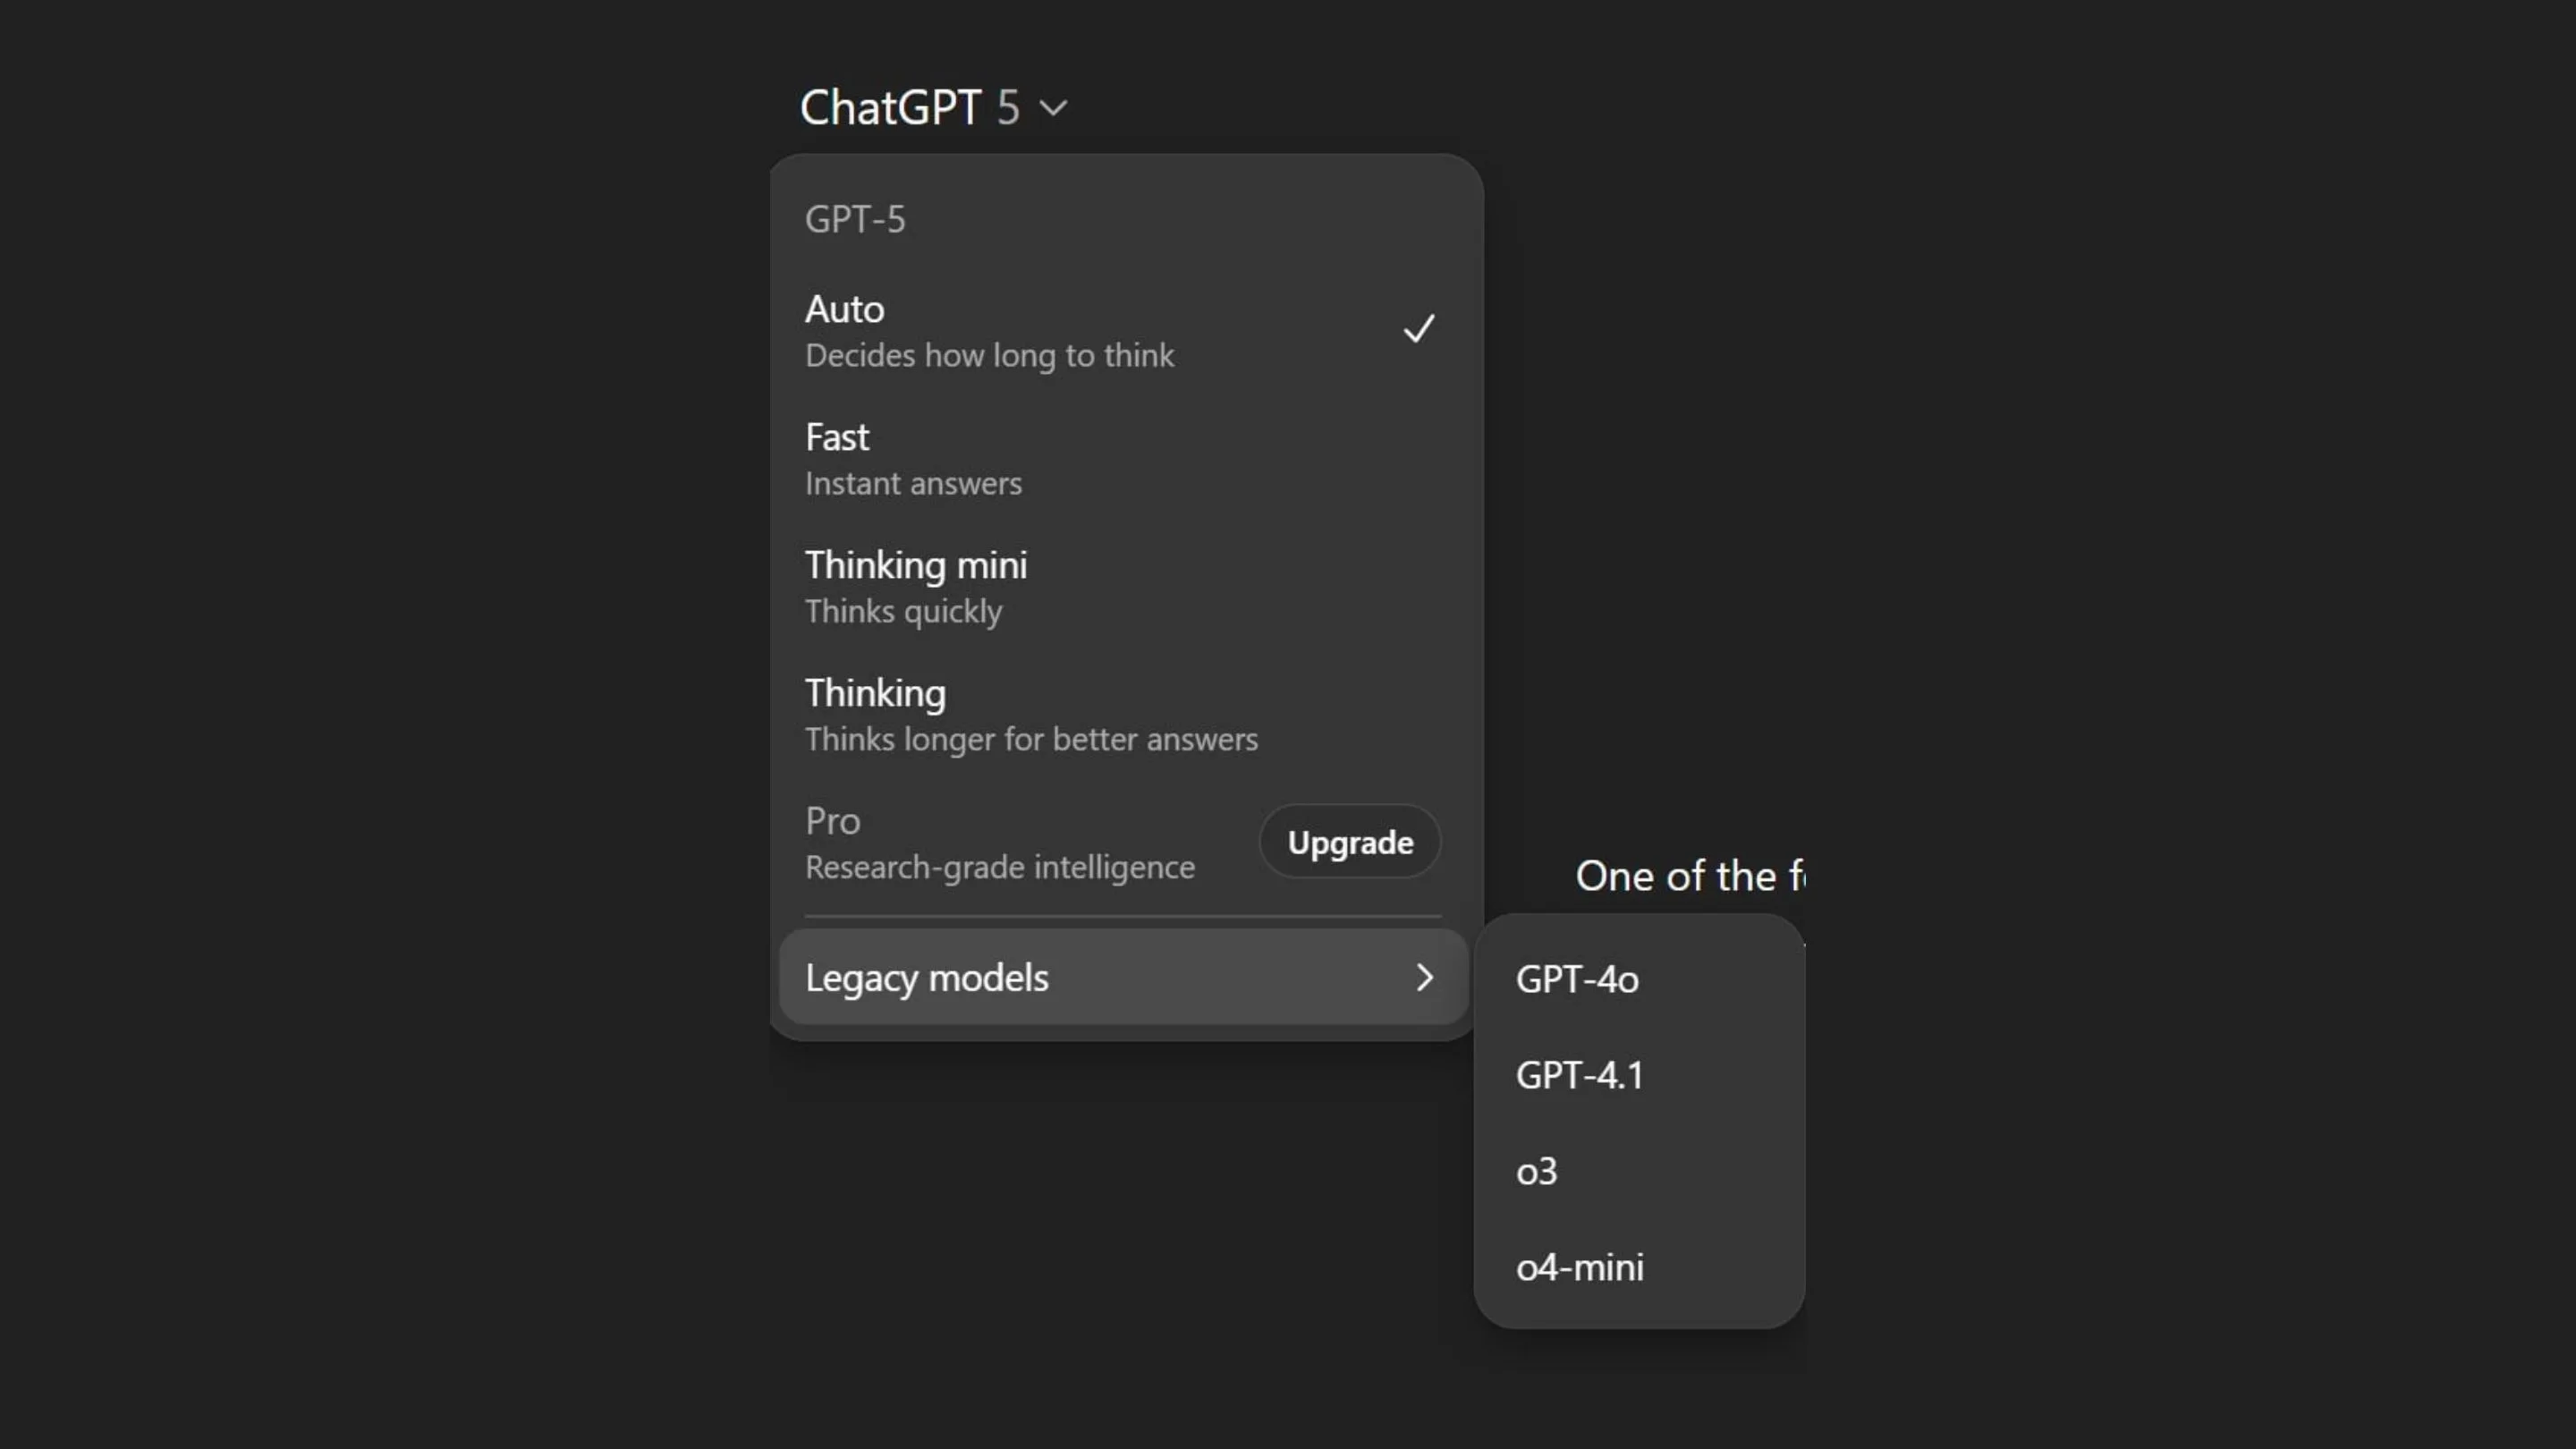Click "Thinks longer for better answers" subtitle
The height and width of the screenshot is (1449, 2576).
click(1031, 740)
